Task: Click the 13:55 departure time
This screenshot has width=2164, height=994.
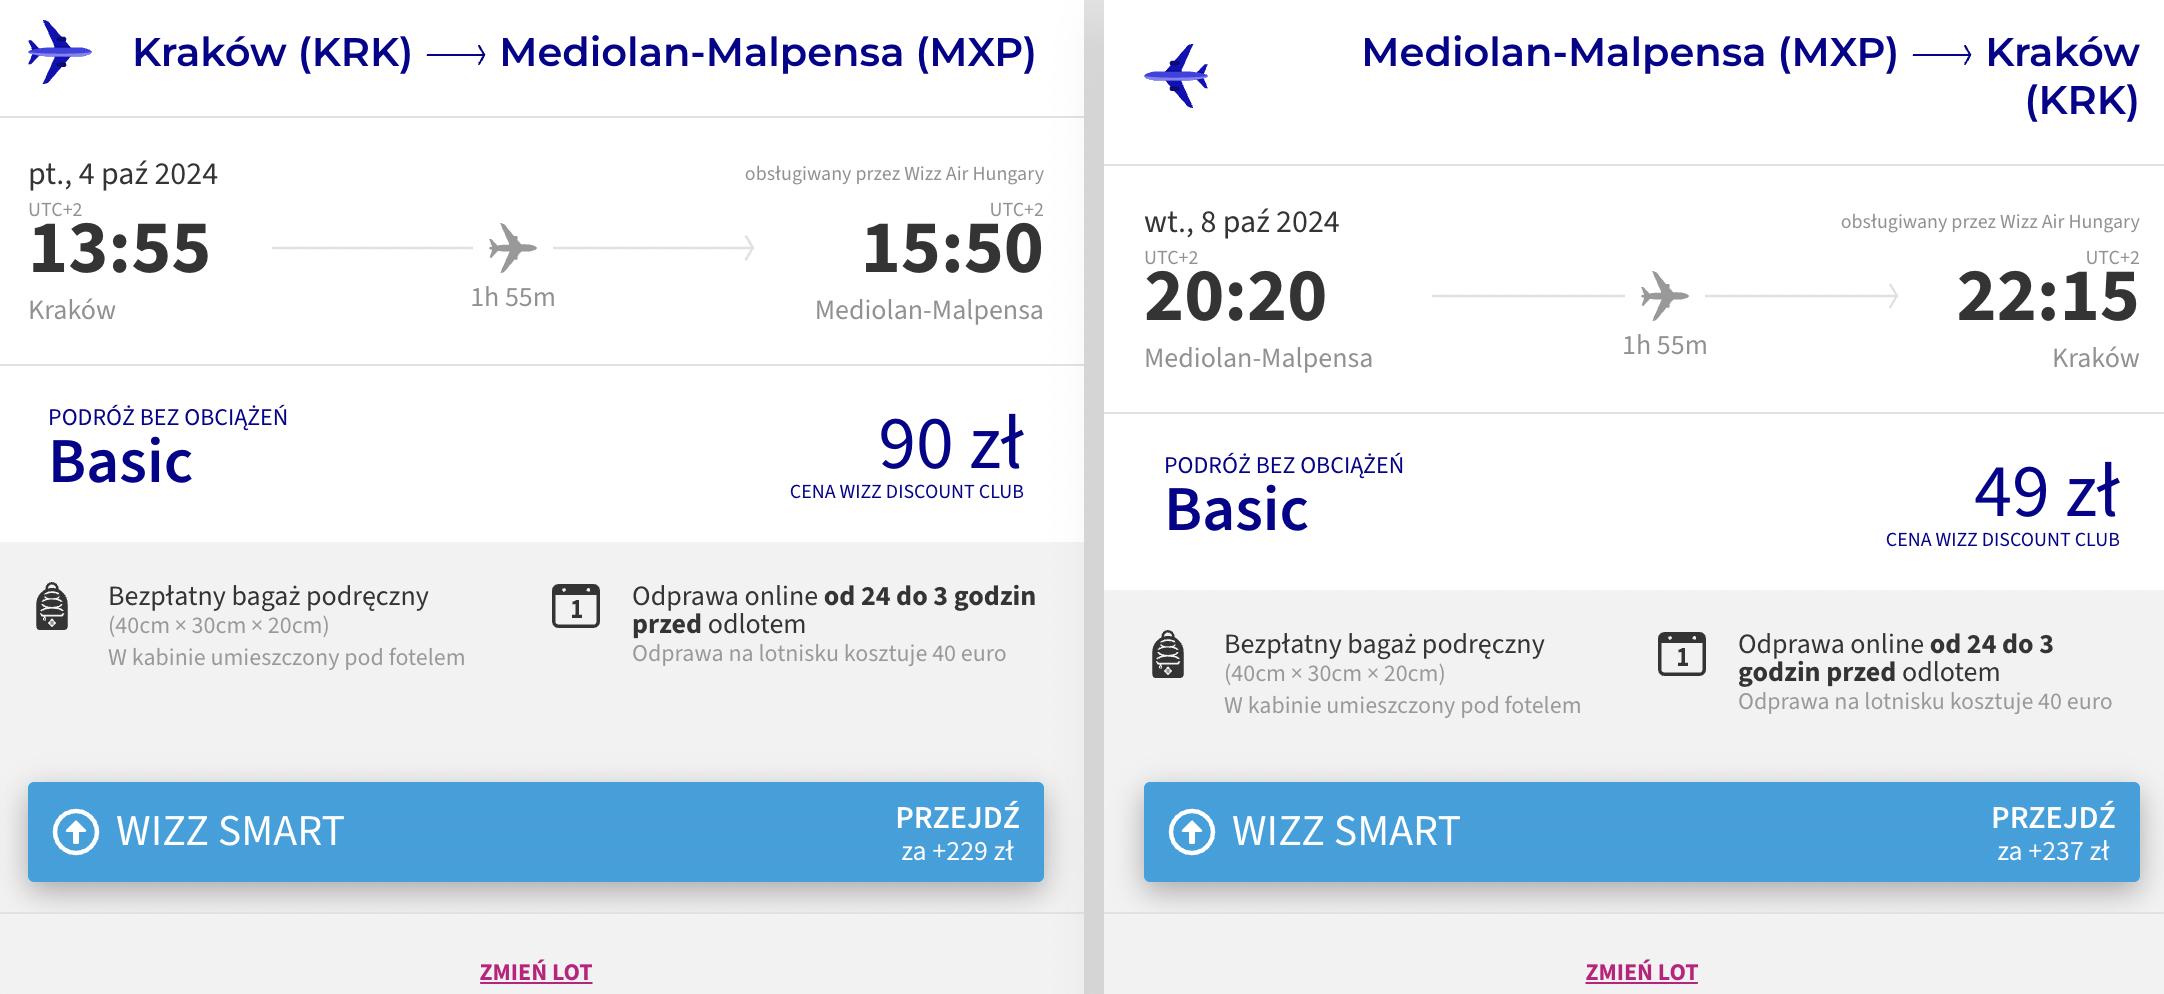Action: [120, 249]
